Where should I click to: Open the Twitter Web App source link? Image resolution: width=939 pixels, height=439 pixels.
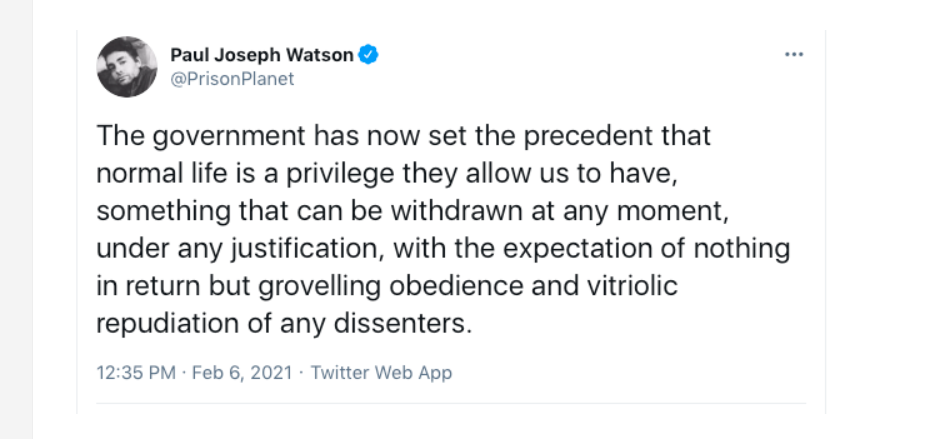coord(381,373)
